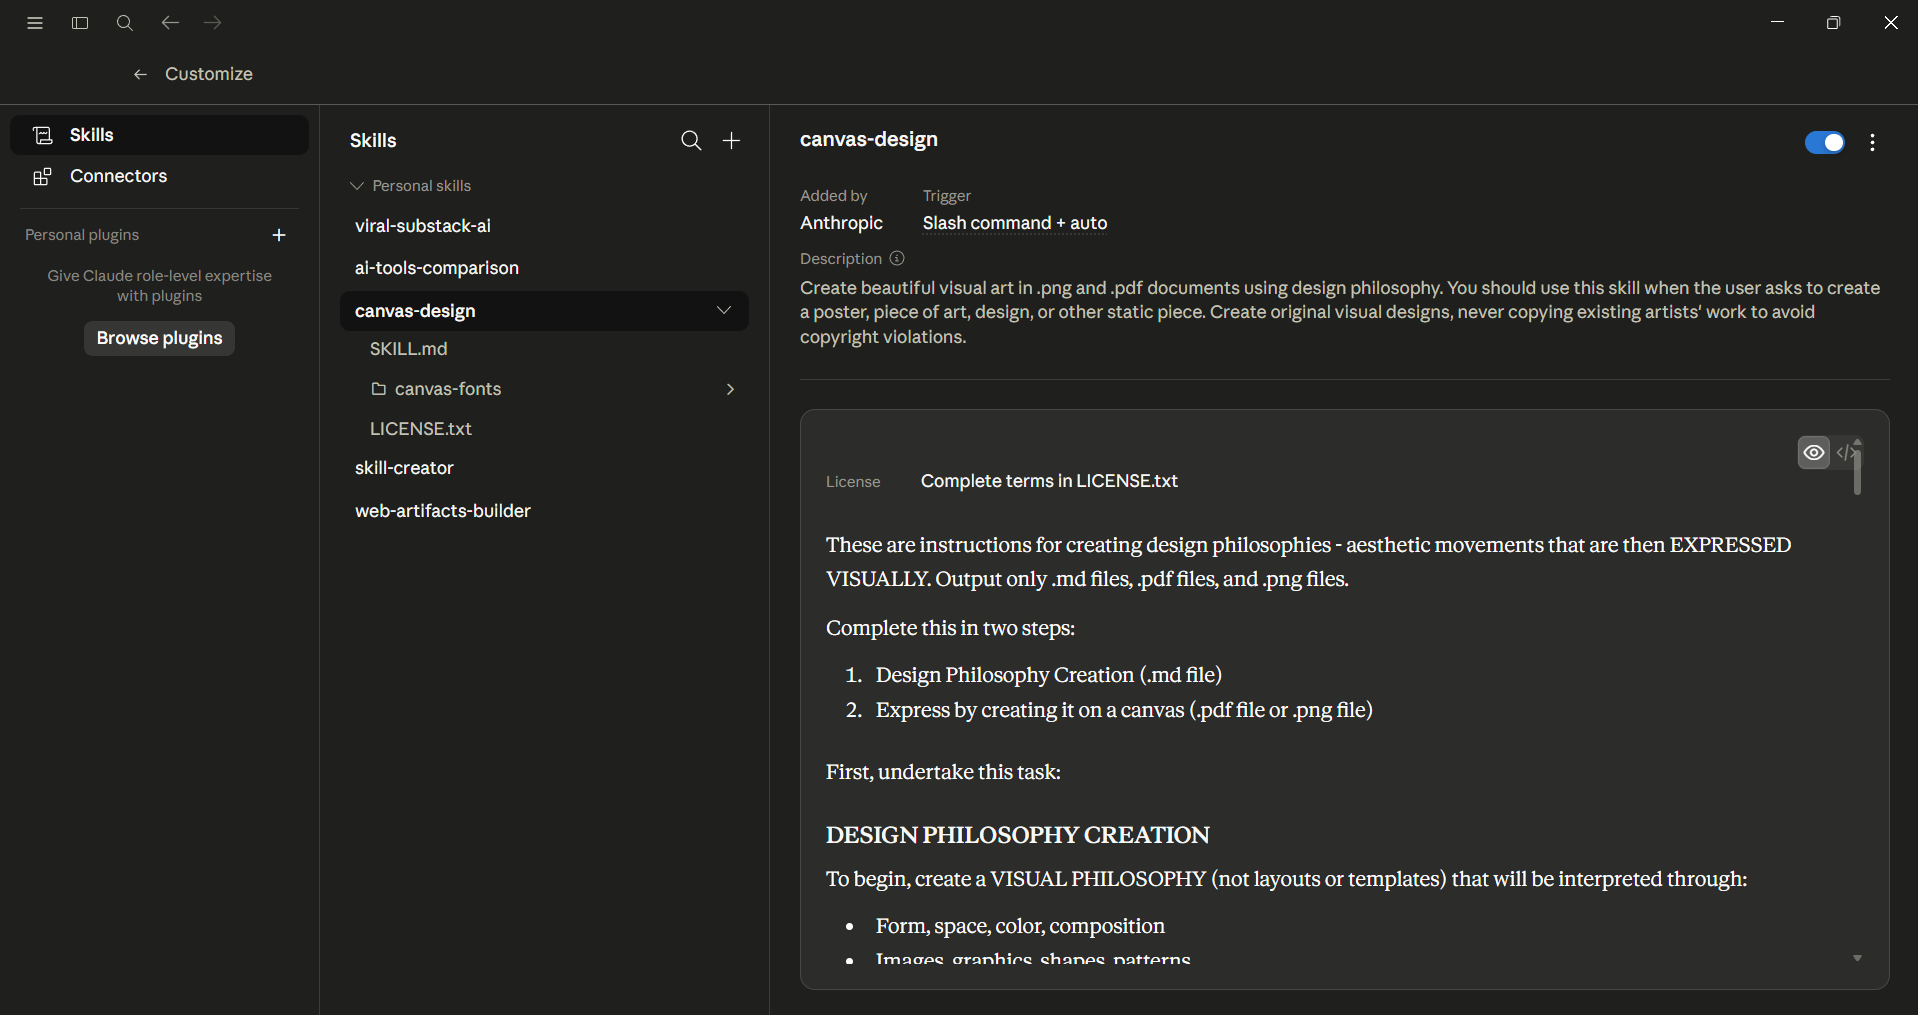Image resolution: width=1918 pixels, height=1015 pixels.
Task: Close the application window
Action: click(x=1890, y=23)
